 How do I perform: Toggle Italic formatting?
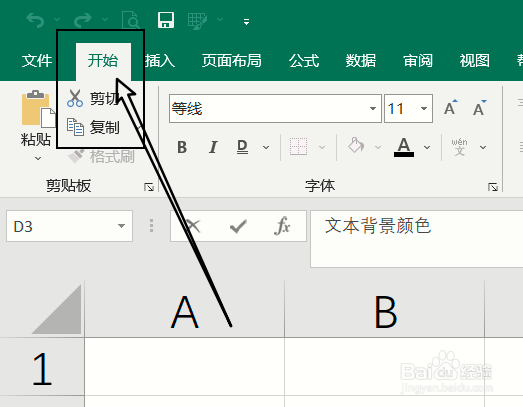pos(213,147)
